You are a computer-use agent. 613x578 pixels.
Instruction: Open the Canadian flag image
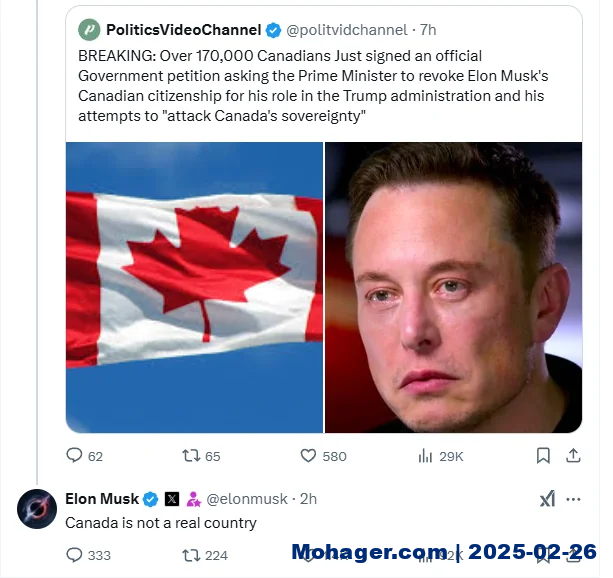pos(194,287)
